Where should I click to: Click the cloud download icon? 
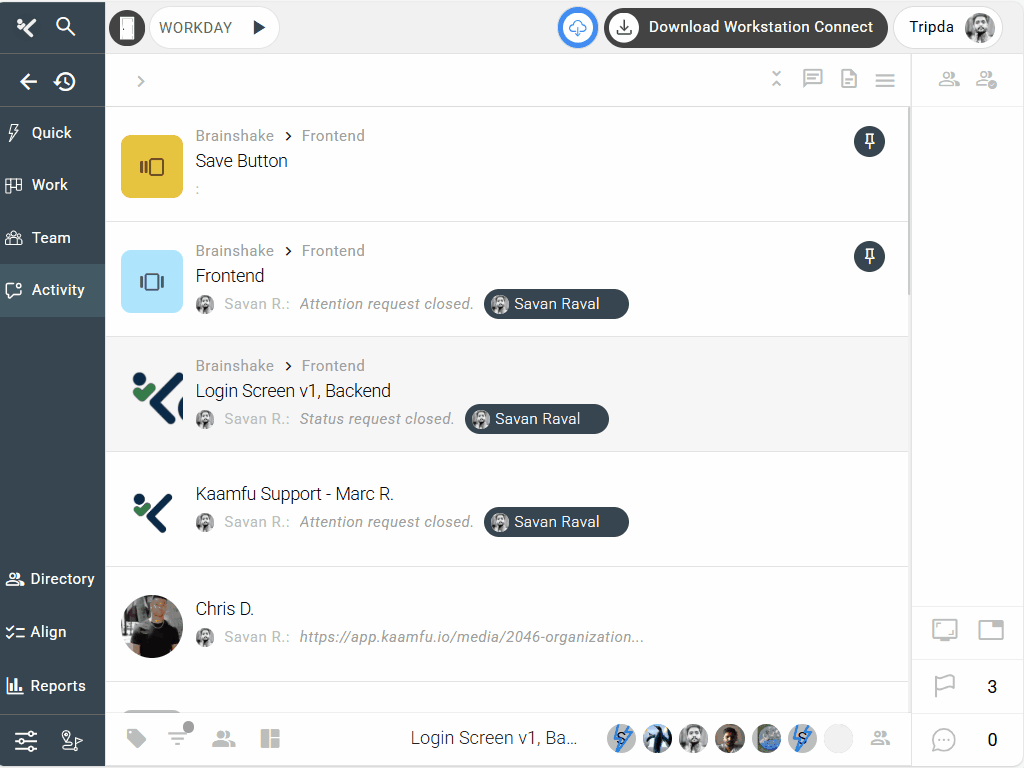pos(578,28)
